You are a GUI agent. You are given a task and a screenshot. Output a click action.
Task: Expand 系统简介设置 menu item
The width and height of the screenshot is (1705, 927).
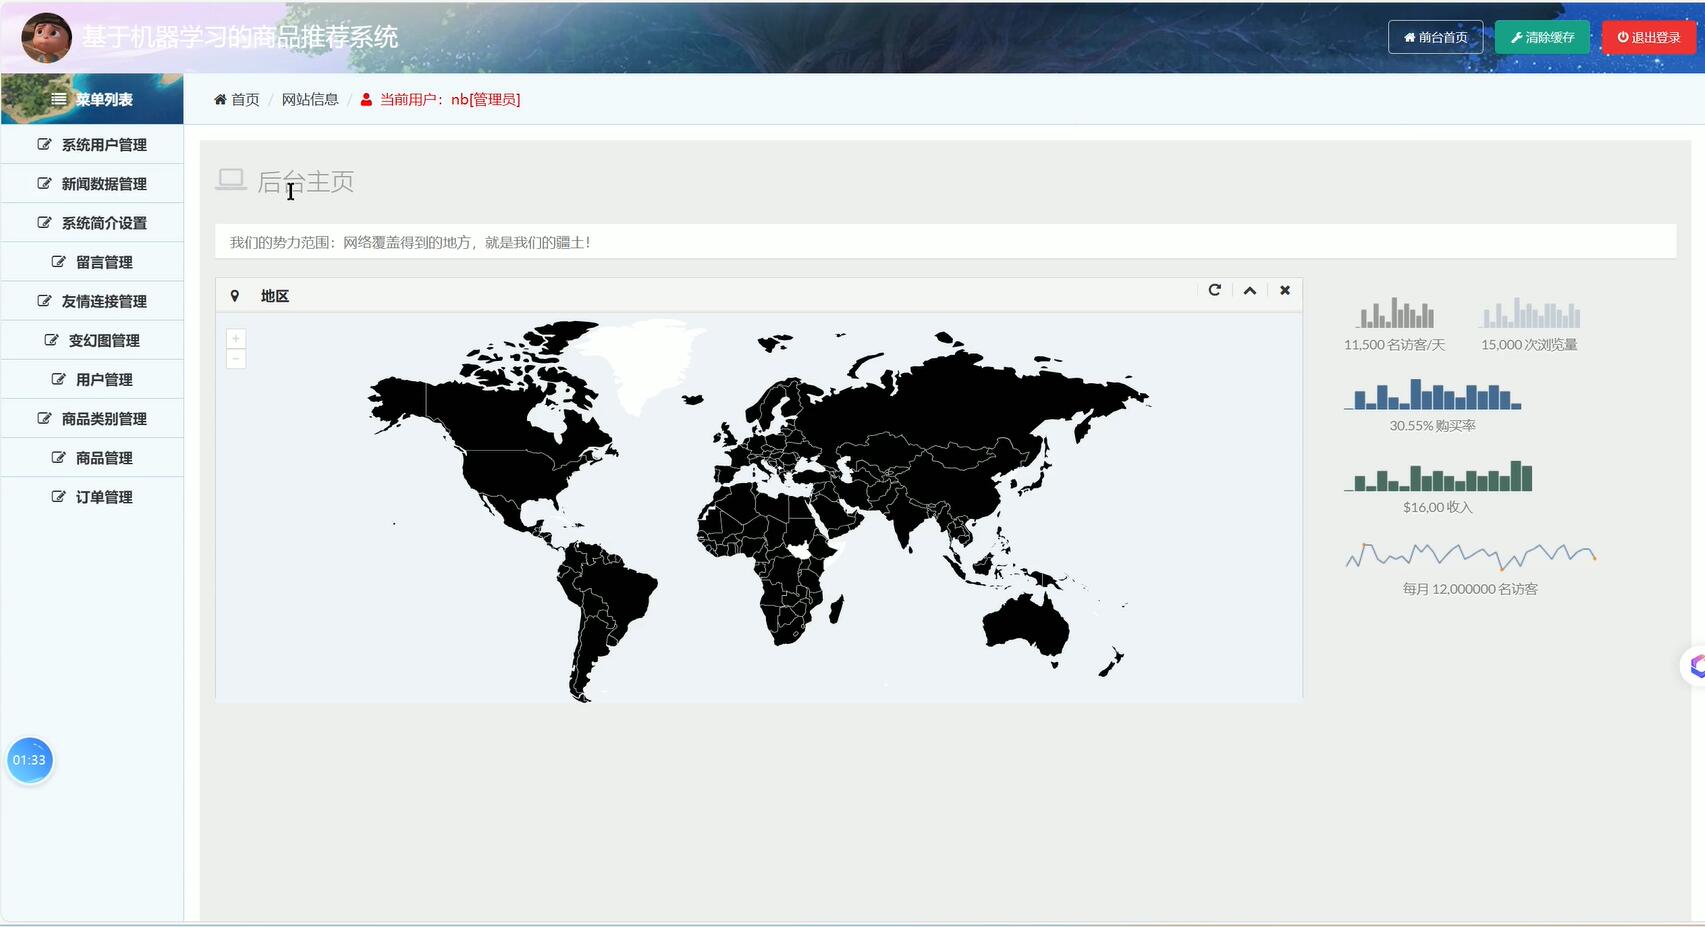pyautogui.click(x=93, y=223)
